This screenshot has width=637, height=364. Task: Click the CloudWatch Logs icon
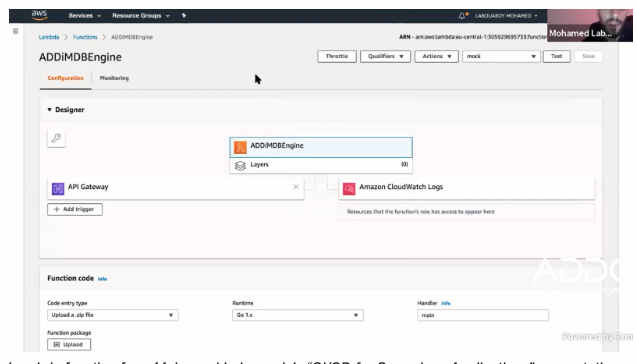(349, 188)
